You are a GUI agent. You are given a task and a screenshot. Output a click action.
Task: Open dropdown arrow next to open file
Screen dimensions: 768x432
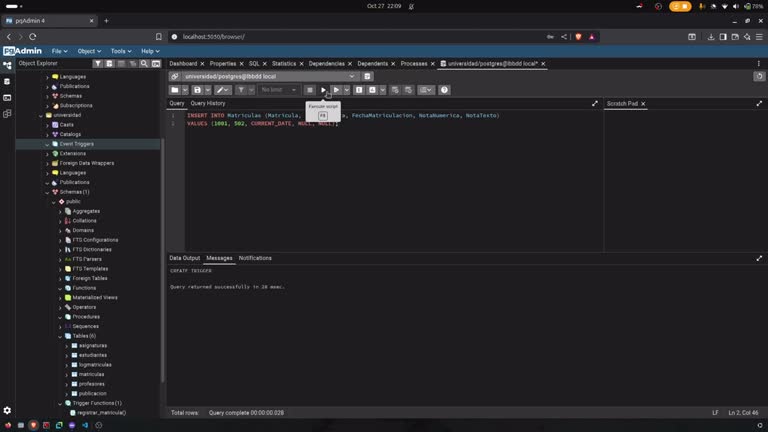pyautogui.click(x=185, y=90)
